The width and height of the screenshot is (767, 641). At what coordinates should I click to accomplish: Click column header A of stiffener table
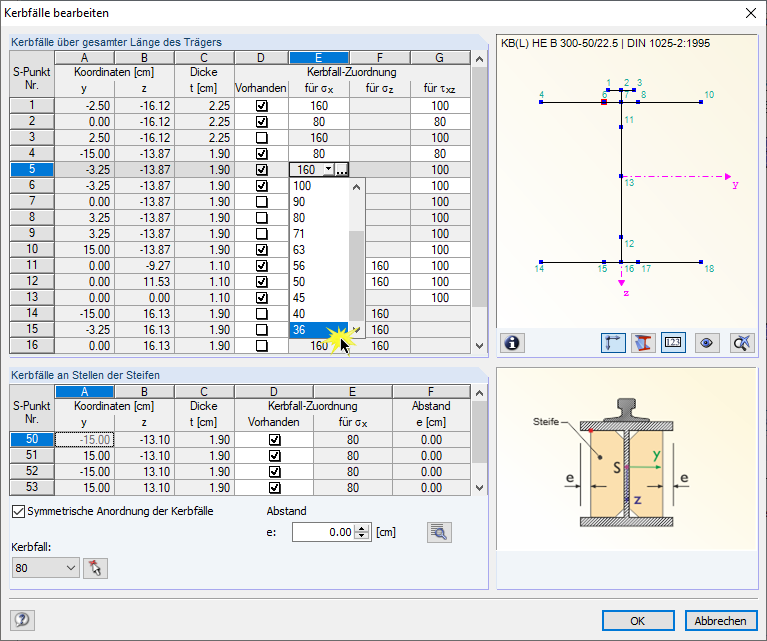pos(84,391)
